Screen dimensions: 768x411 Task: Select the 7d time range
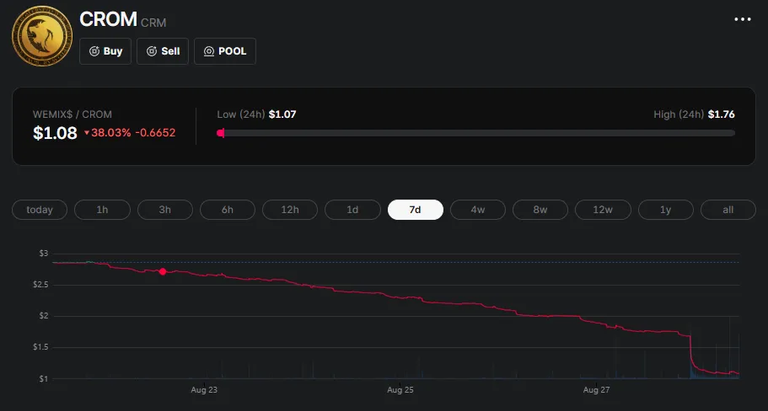click(x=415, y=210)
